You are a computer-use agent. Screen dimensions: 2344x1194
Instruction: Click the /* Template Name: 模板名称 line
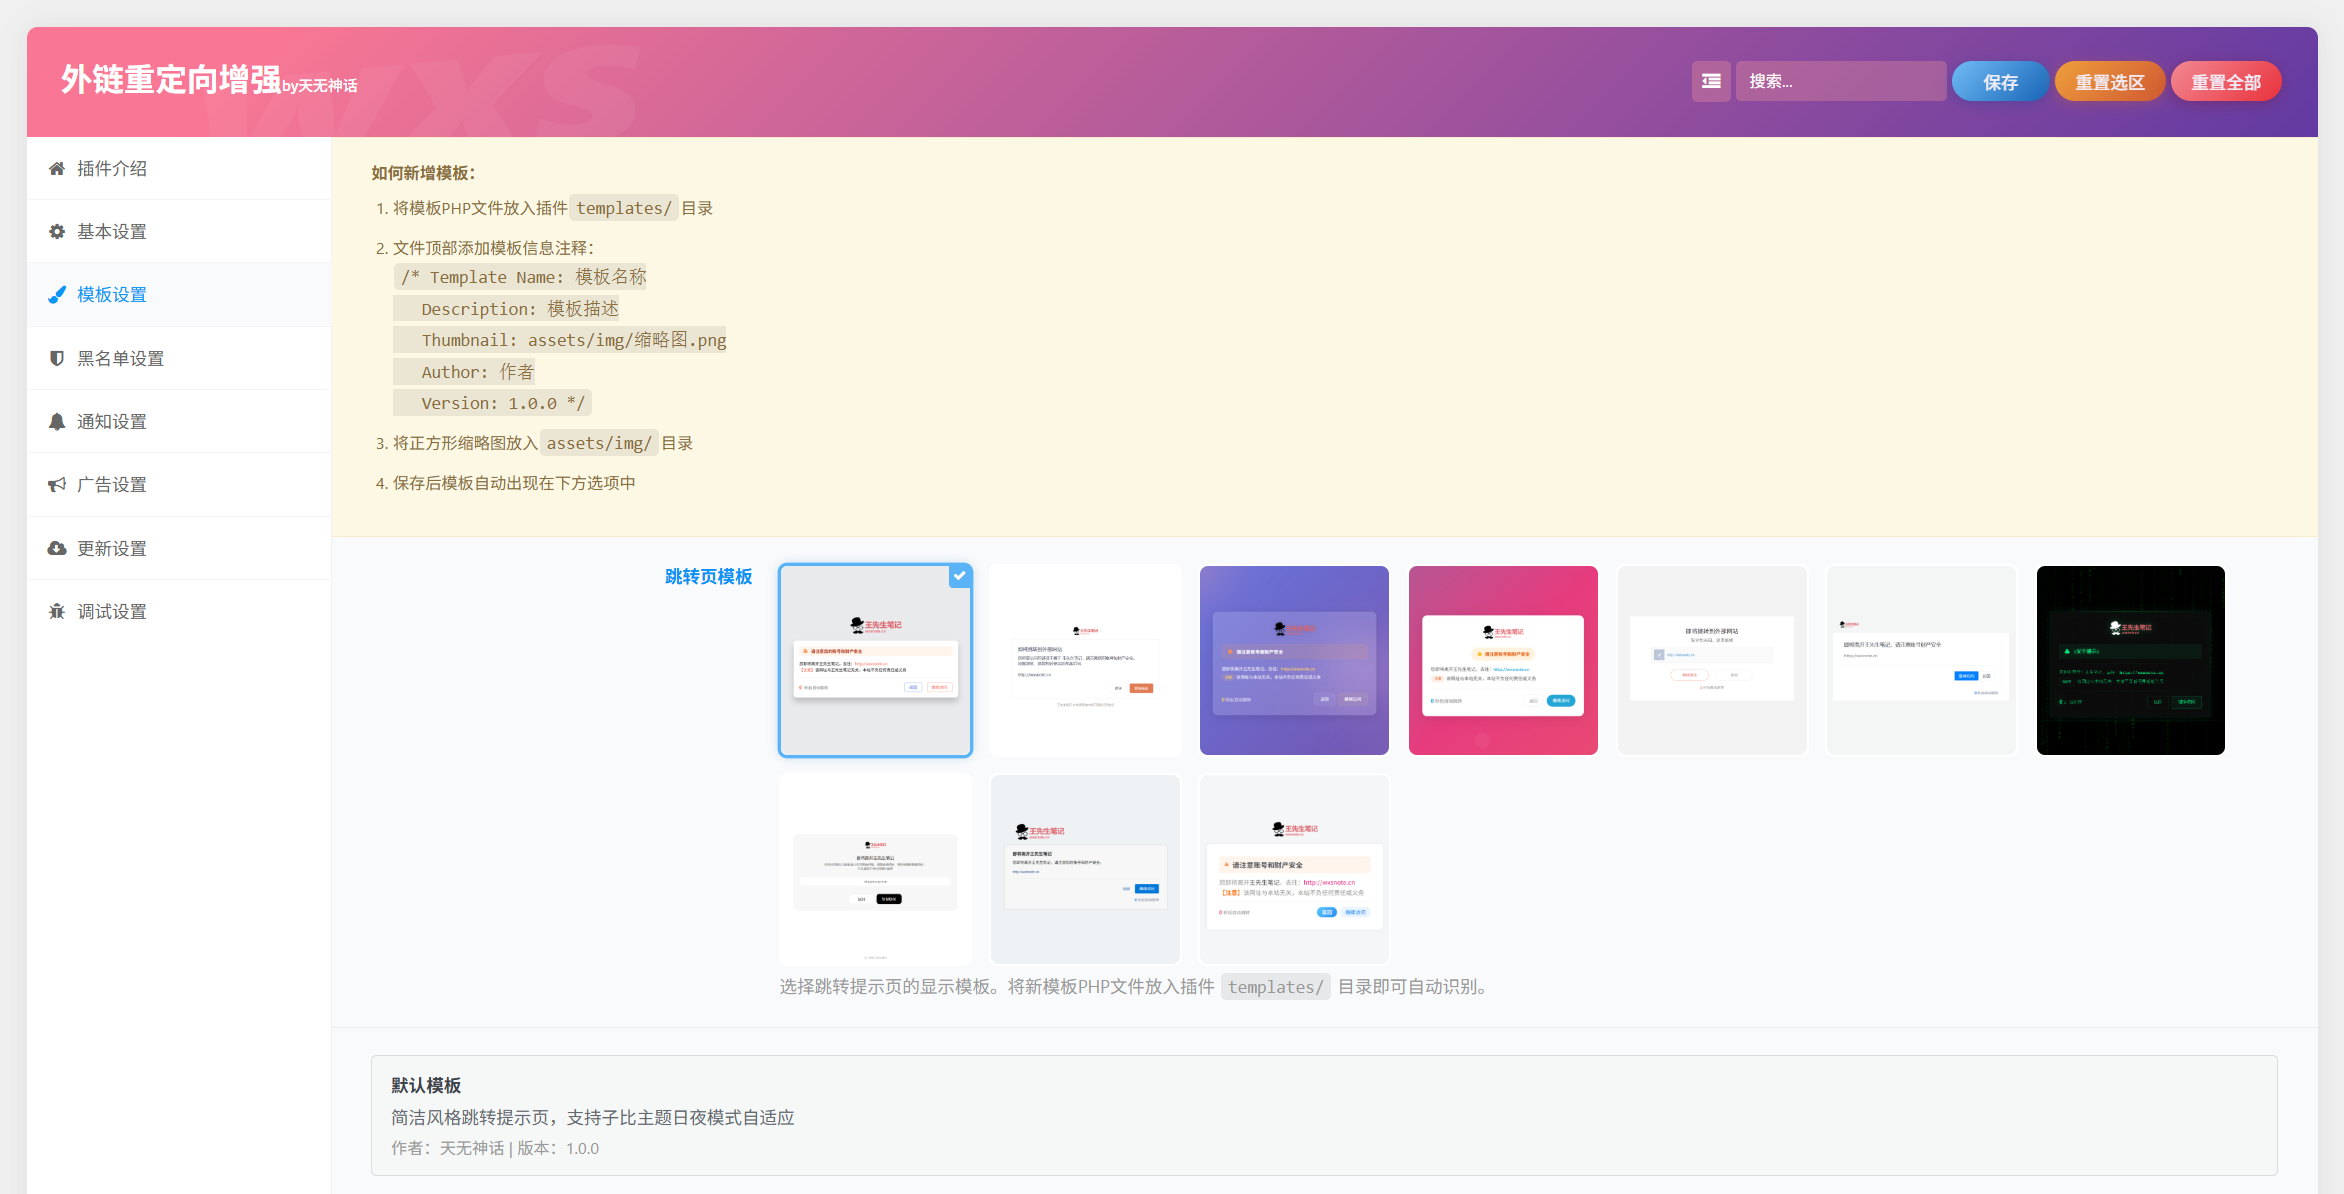[520, 277]
